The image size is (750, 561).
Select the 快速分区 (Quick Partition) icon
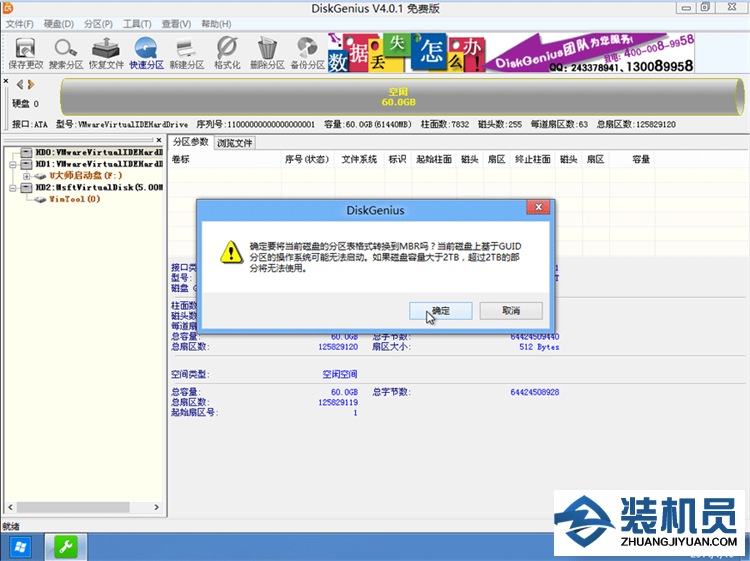coord(146,52)
